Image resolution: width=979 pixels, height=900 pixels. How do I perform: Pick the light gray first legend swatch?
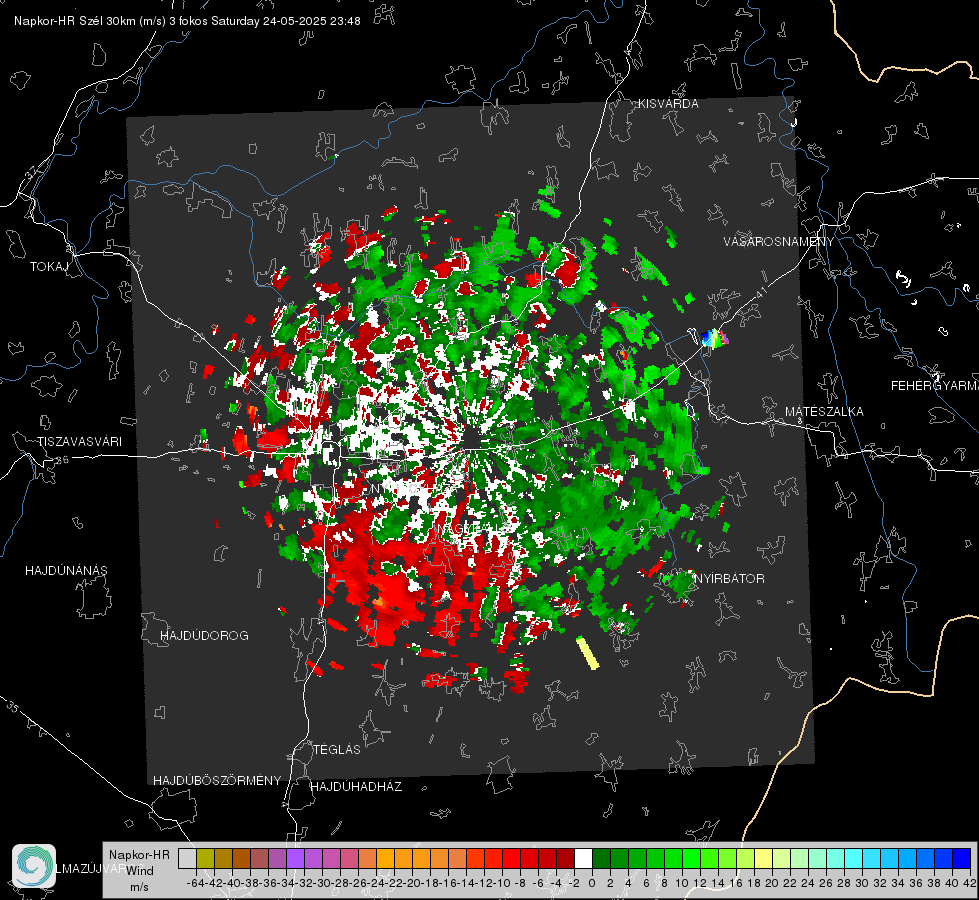click(x=187, y=859)
